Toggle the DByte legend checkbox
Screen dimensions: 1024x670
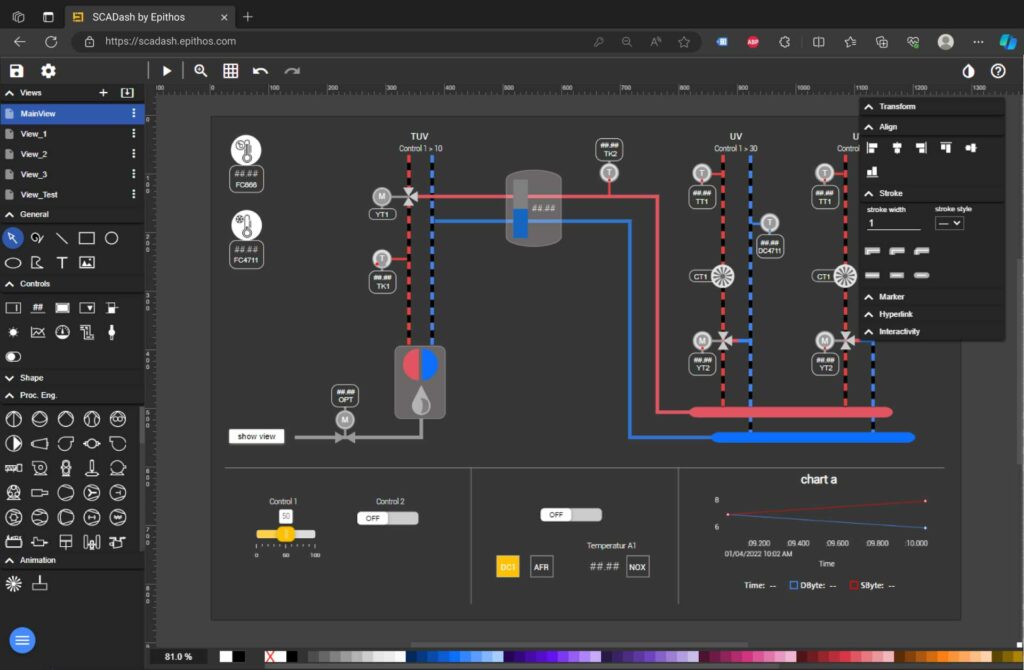[x=793, y=585]
